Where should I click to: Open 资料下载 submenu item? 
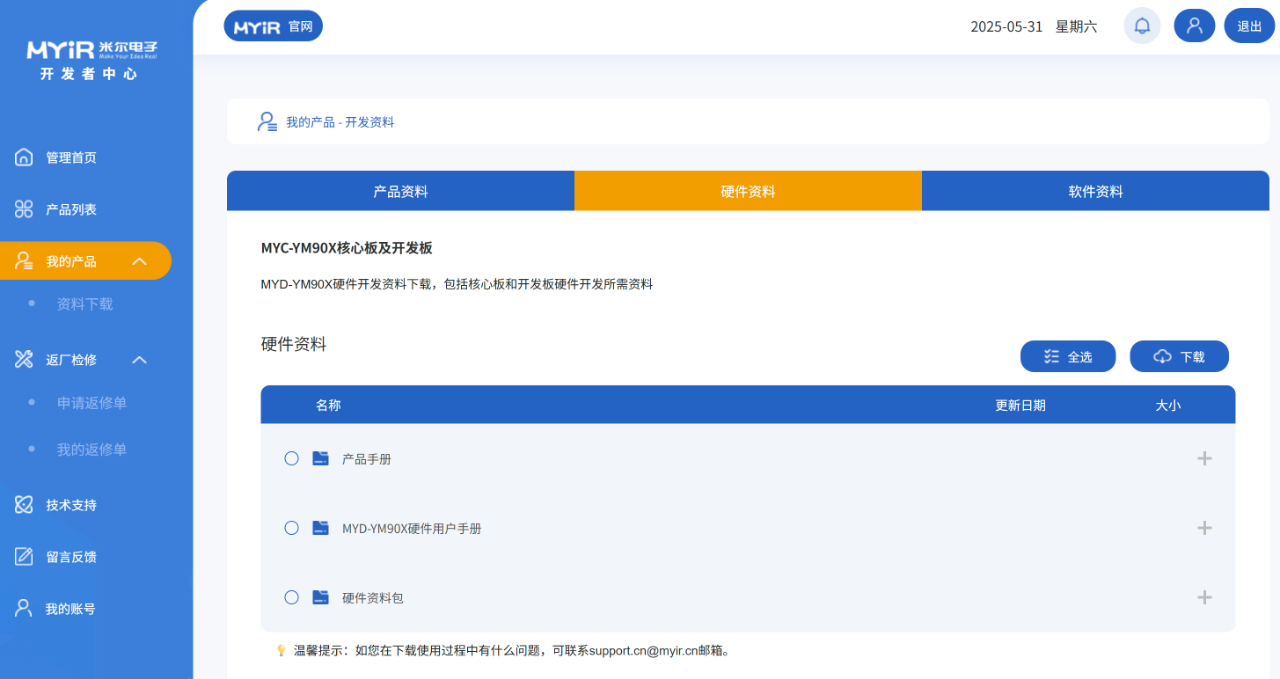pyautogui.click(x=85, y=304)
